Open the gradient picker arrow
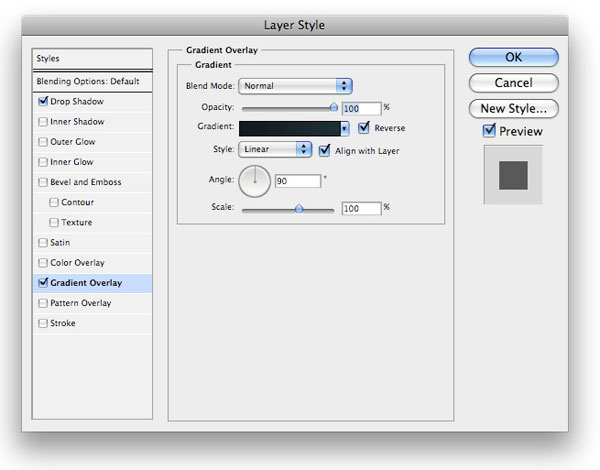This screenshot has width=600, height=470. (x=345, y=129)
